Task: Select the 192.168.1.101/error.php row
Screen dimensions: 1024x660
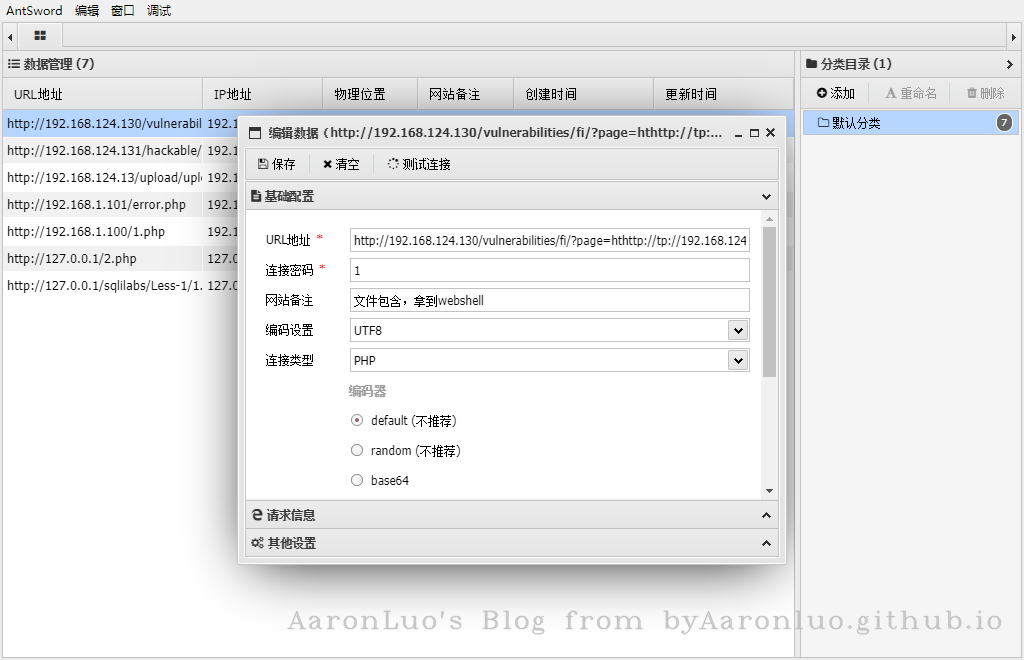Action: [100, 204]
